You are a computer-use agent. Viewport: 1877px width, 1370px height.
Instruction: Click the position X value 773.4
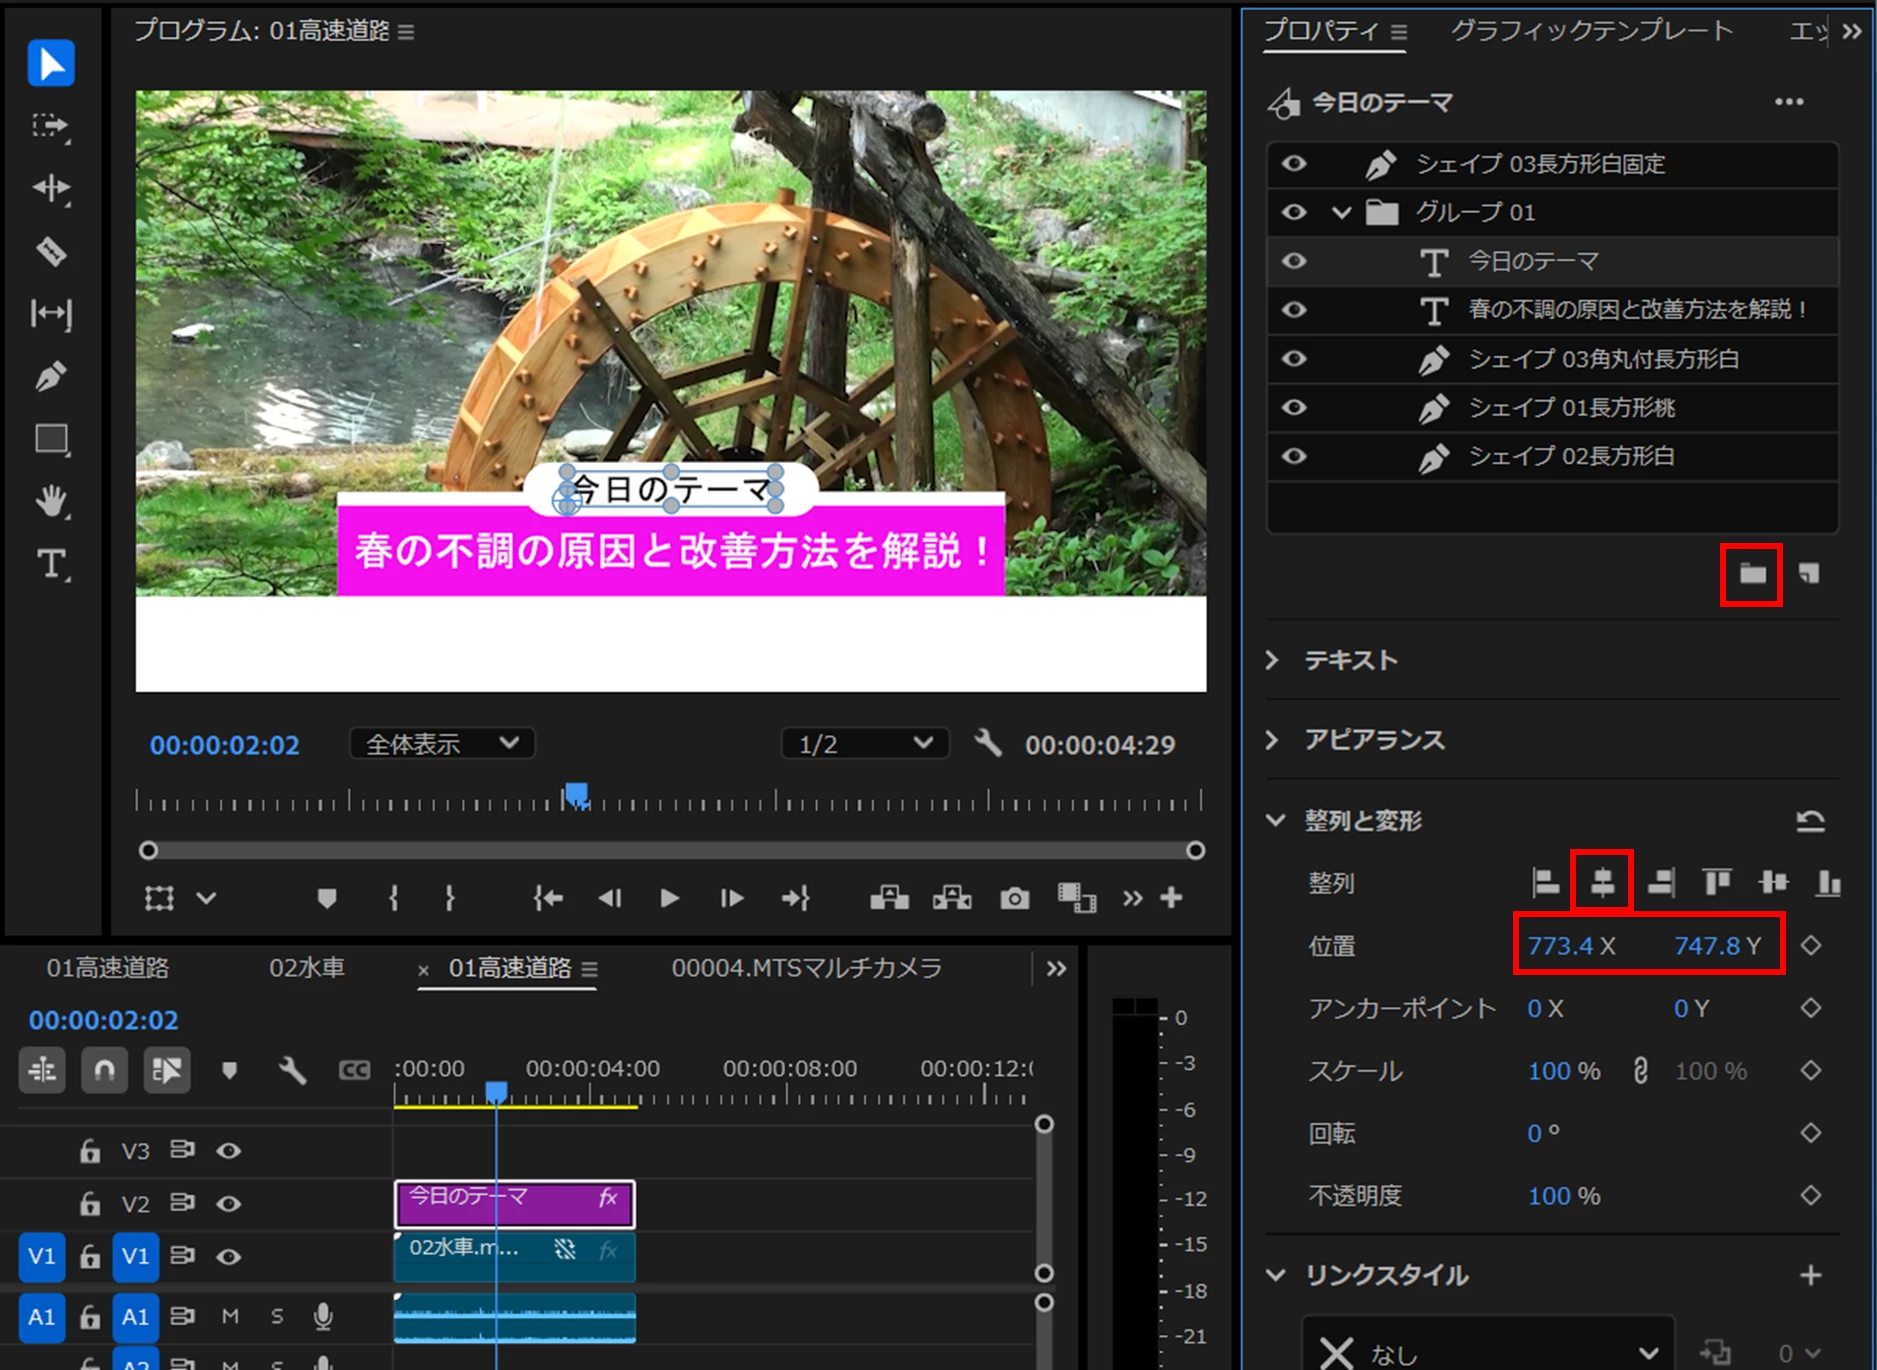(1560, 946)
